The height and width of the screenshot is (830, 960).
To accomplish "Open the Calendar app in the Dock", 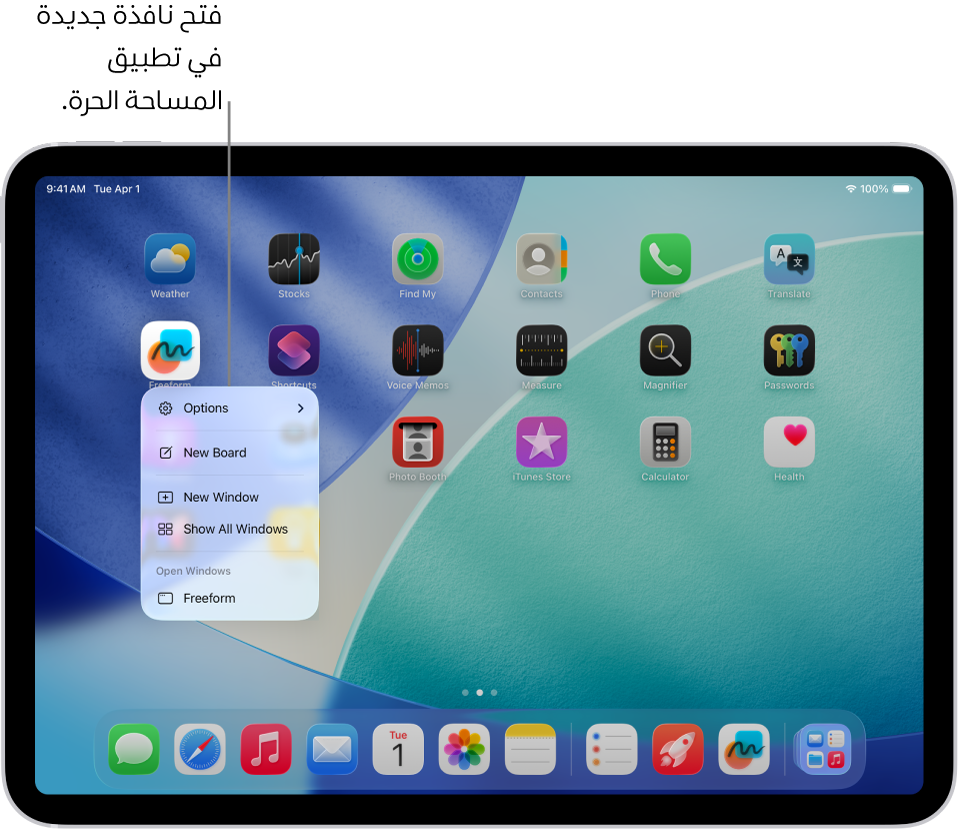I will [397, 748].
